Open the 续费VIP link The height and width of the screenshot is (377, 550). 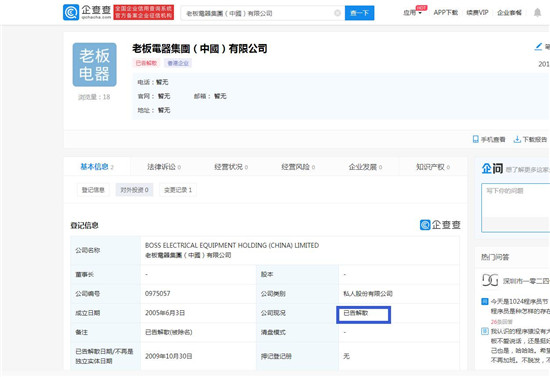[x=477, y=13]
